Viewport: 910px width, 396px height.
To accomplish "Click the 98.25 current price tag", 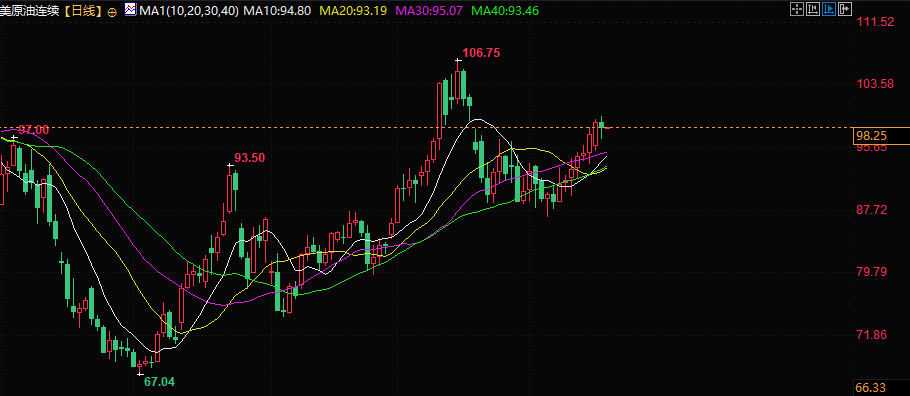I will click(872, 136).
